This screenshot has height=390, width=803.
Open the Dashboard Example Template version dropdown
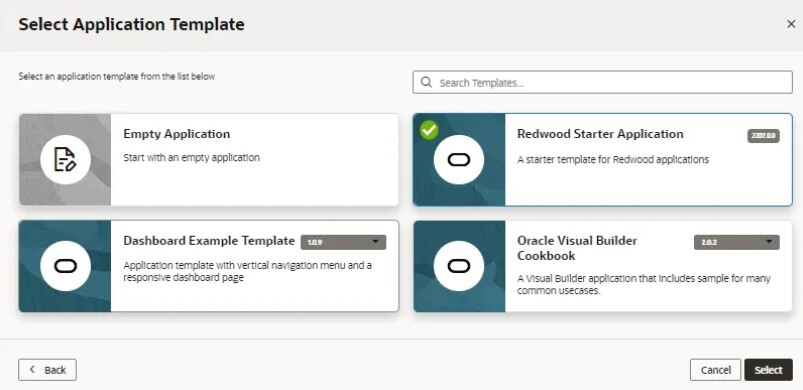click(343, 242)
